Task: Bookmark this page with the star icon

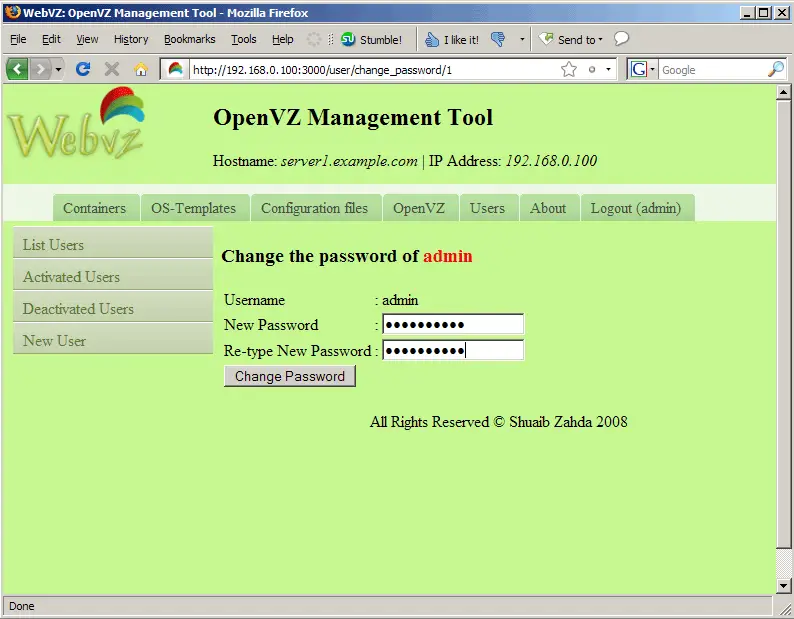Action: (569, 69)
